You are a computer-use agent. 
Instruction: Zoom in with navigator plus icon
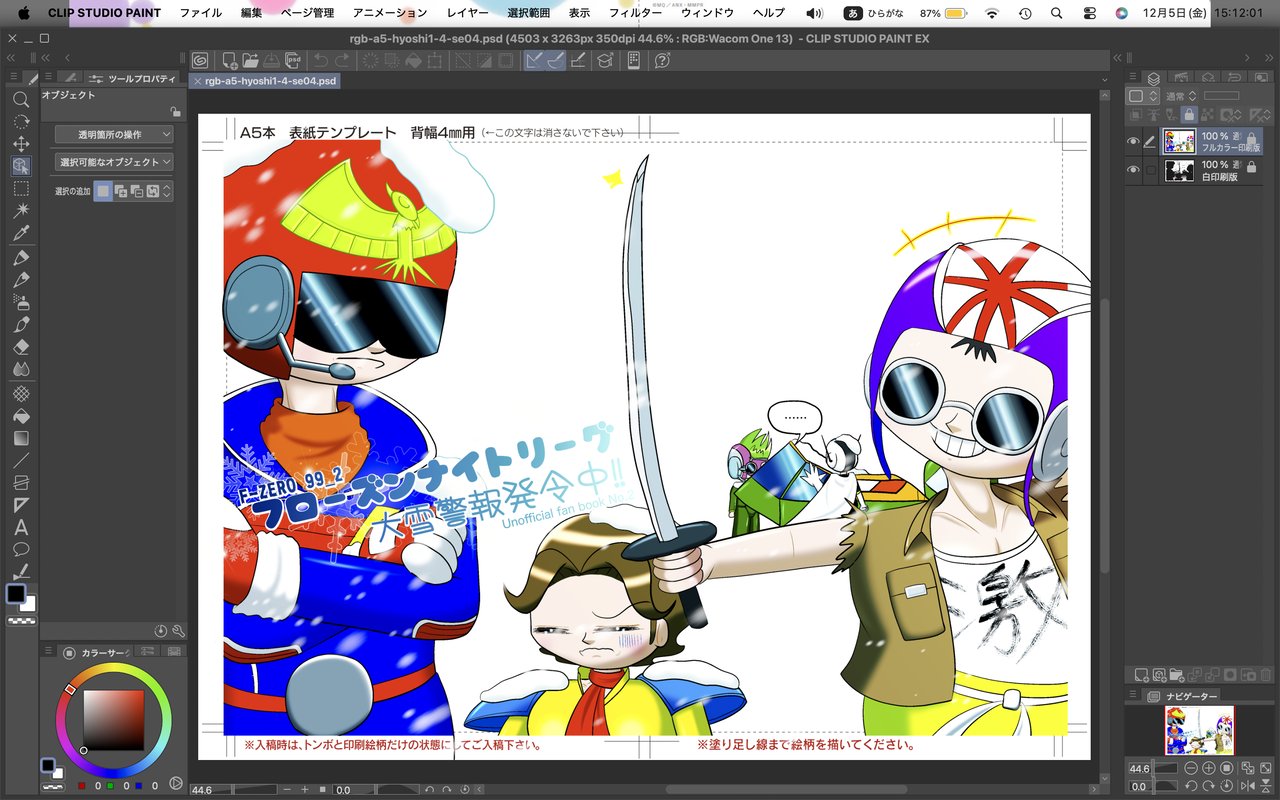click(x=1208, y=768)
